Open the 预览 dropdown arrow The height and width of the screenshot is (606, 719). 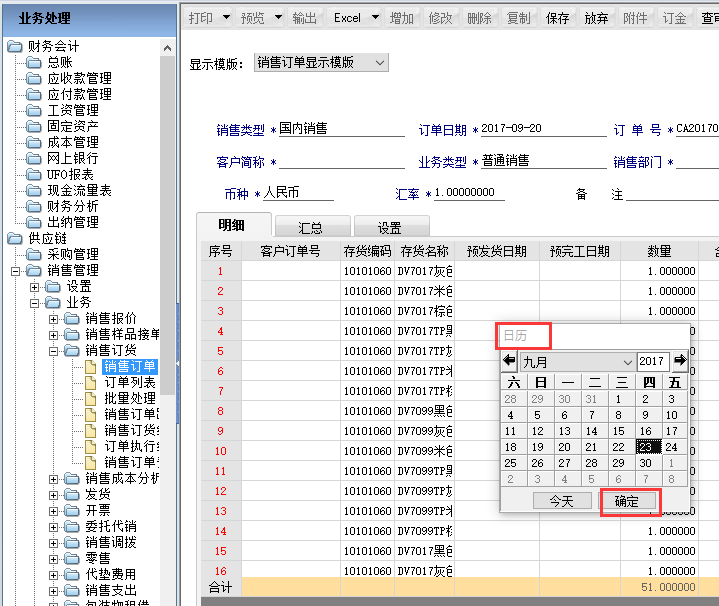tap(278, 17)
